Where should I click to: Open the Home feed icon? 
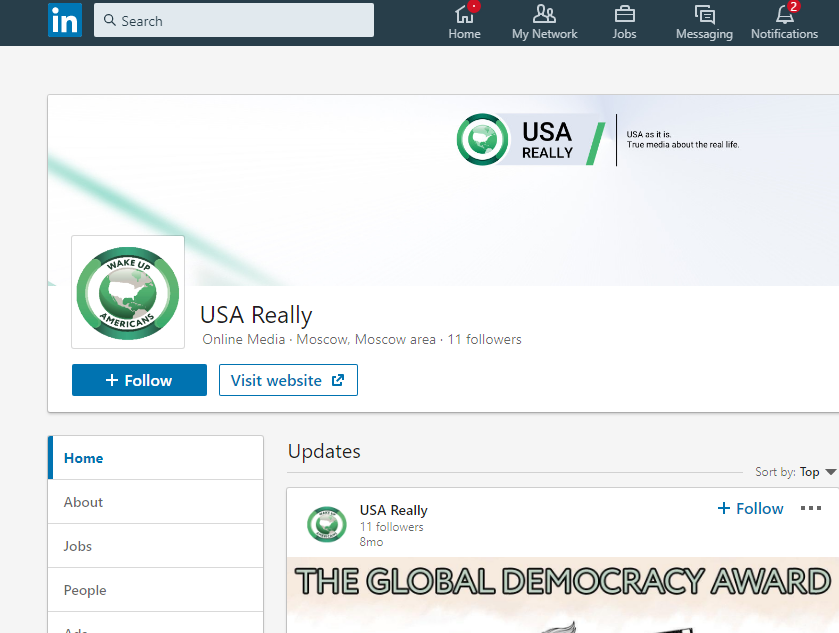click(464, 15)
